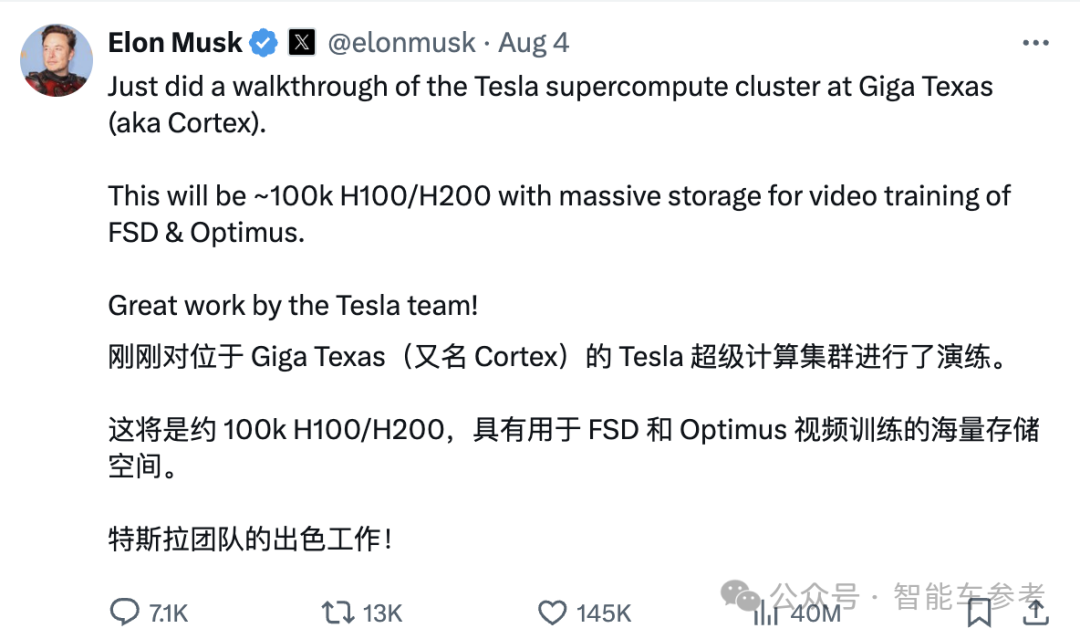
Task: Click the 13K repost count
Action: [x=381, y=612]
